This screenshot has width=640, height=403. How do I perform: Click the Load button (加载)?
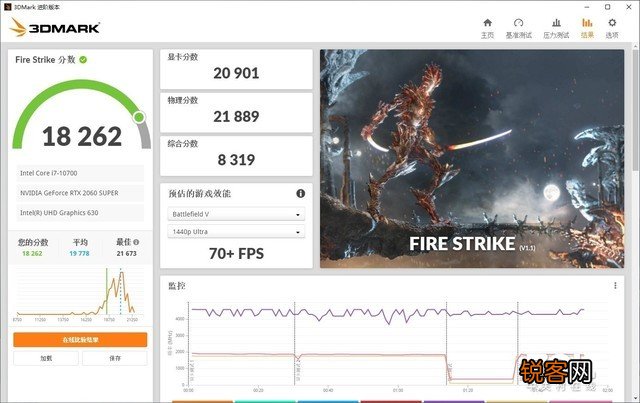click(46, 358)
